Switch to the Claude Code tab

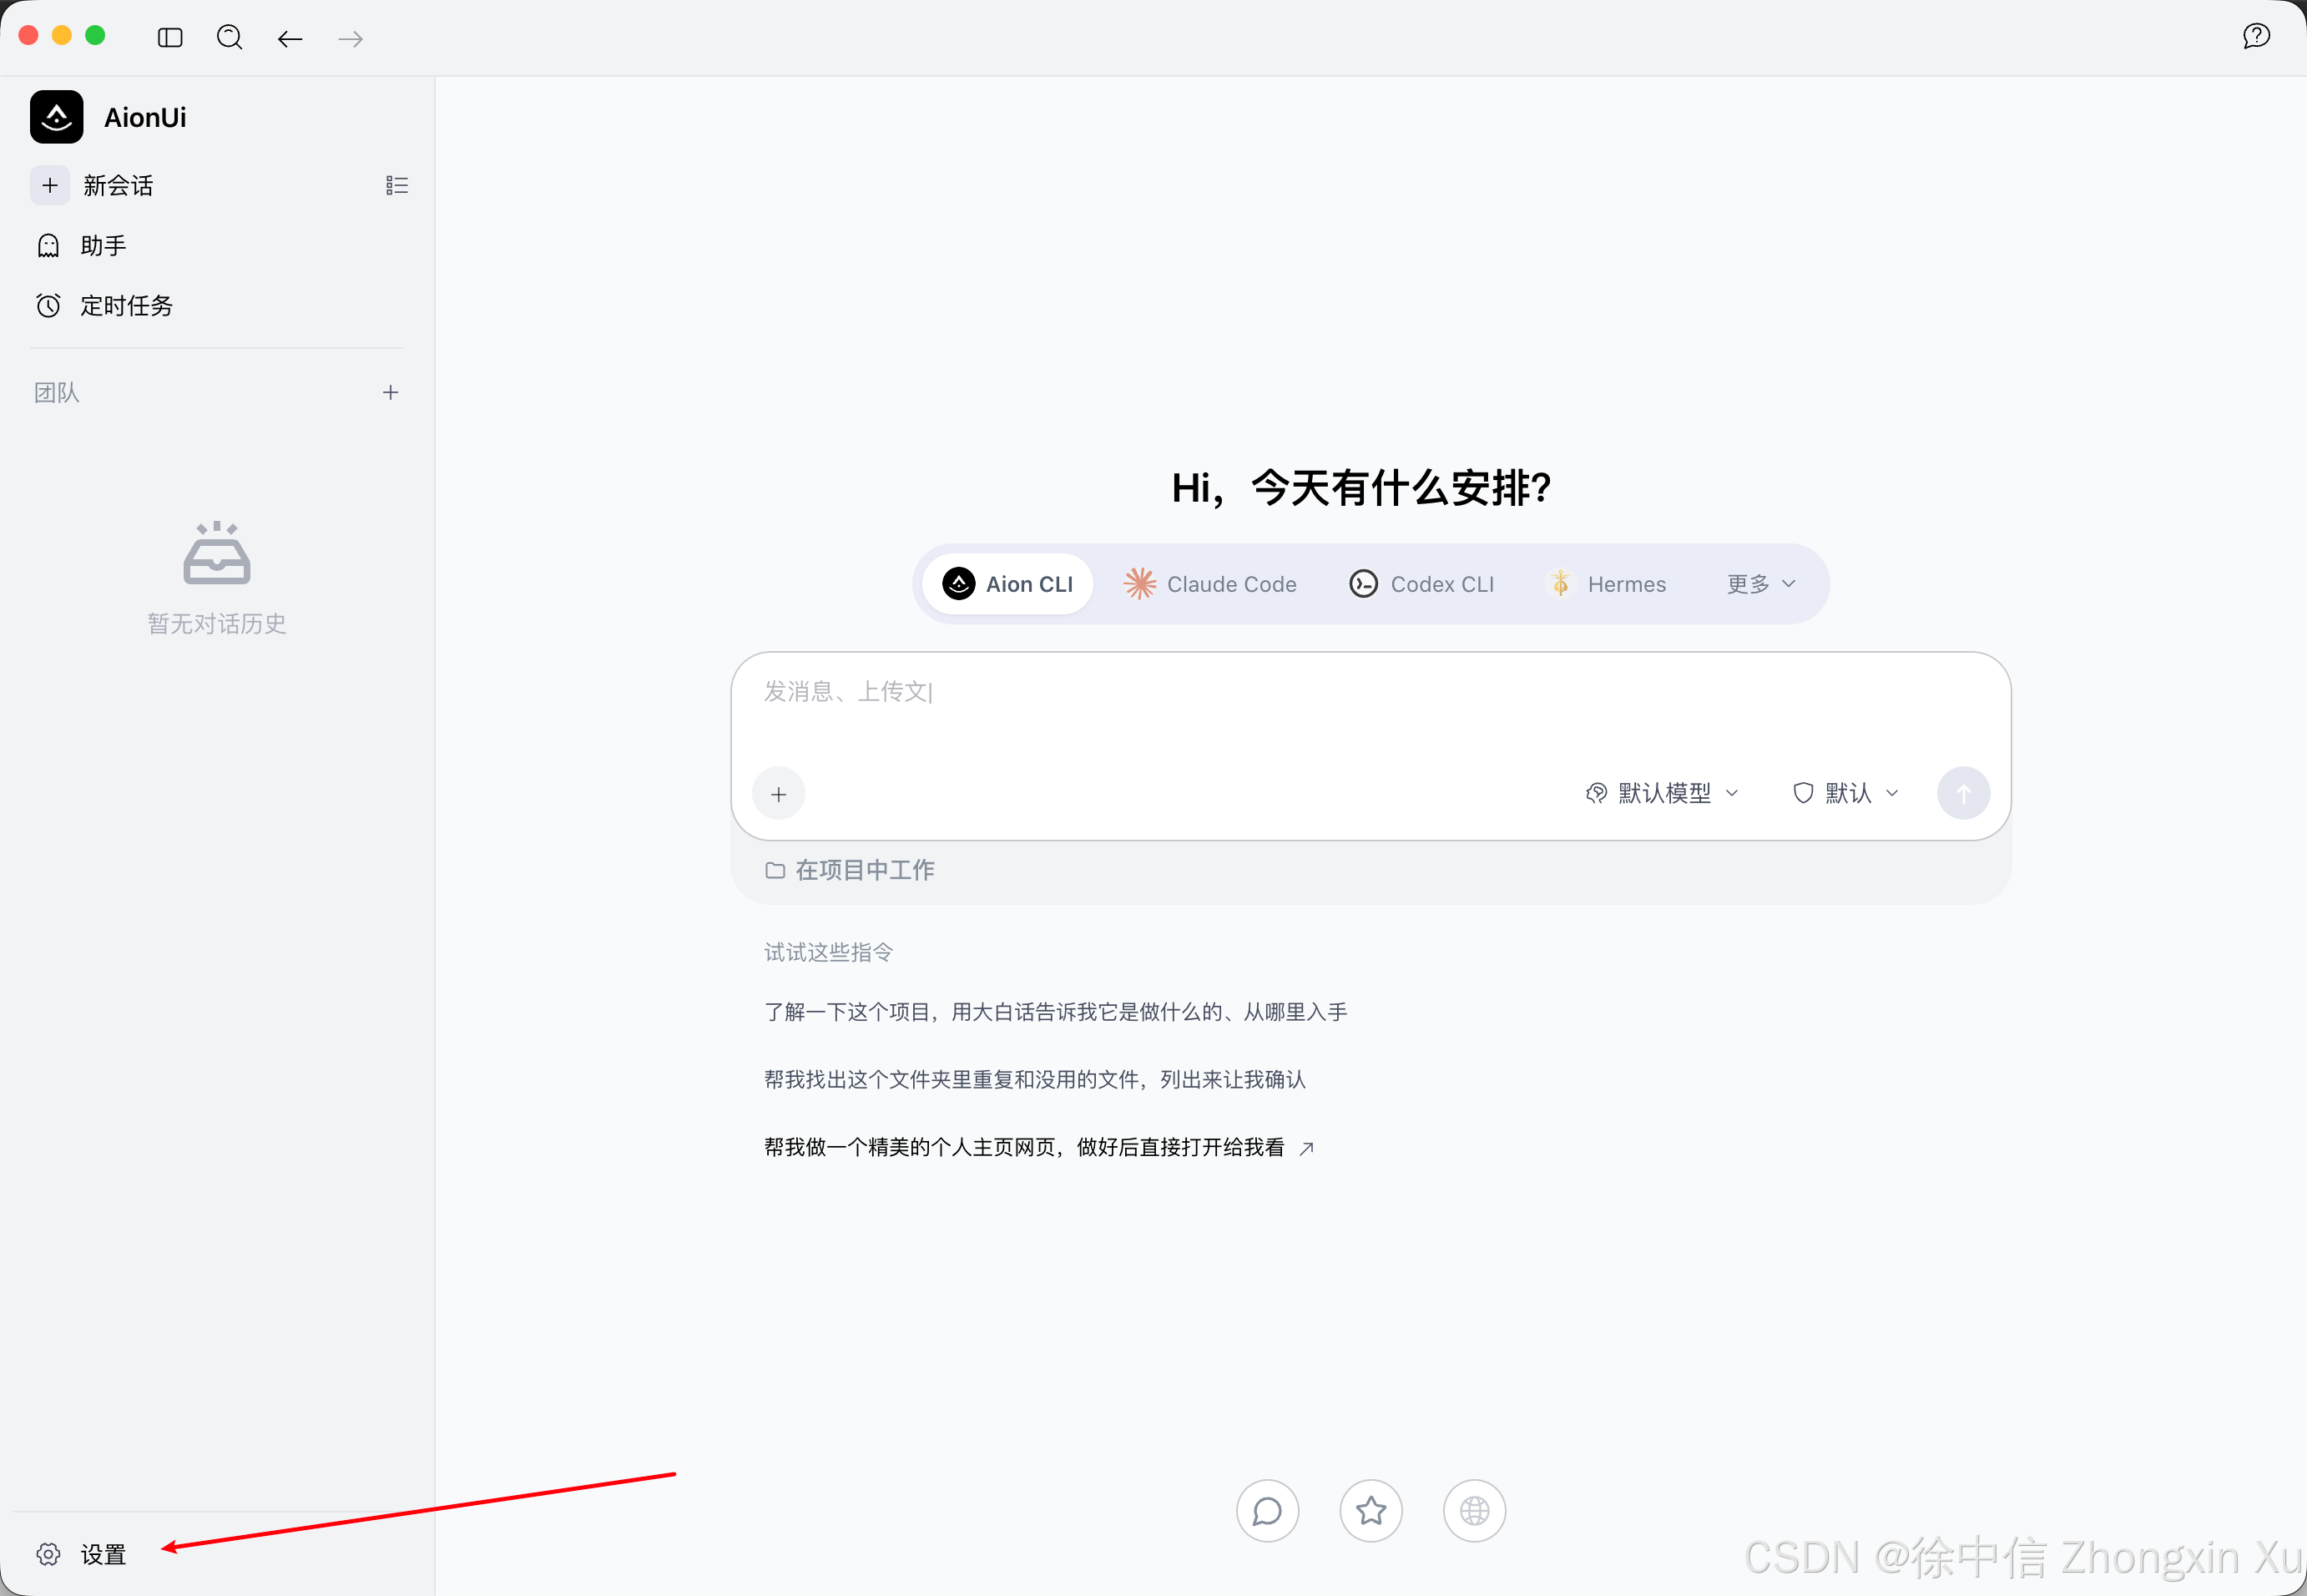click(1210, 584)
